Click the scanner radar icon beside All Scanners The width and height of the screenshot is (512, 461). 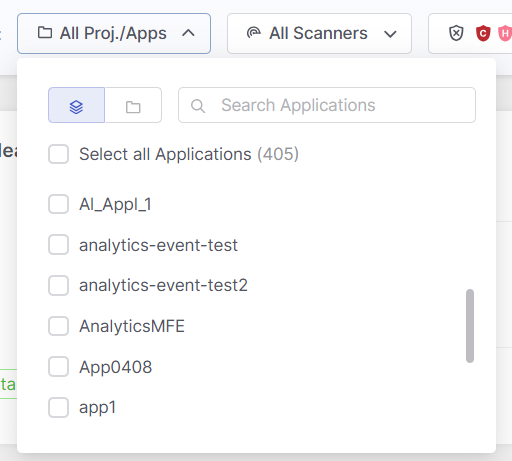click(253, 33)
